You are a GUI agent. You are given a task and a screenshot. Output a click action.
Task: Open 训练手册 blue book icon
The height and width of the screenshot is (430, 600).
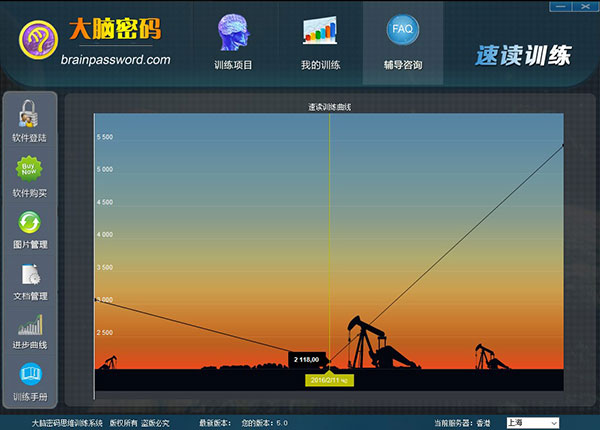pyautogui.click(x=30, y=374)
